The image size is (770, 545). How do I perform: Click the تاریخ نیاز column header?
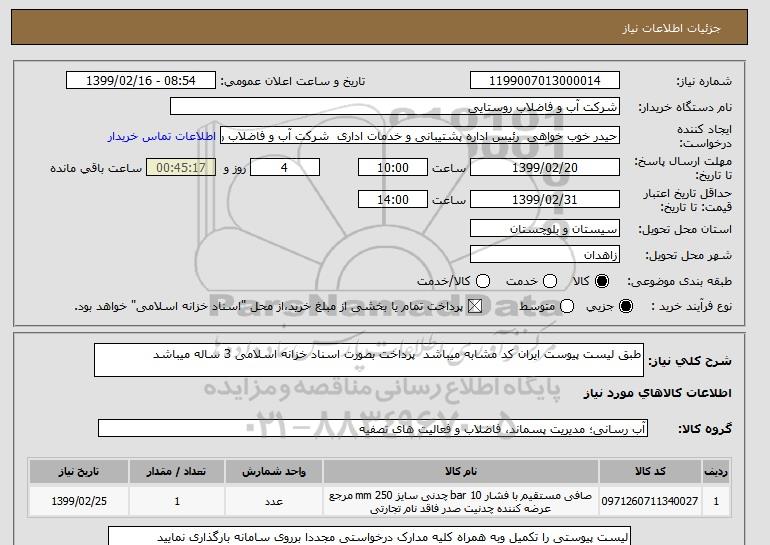tap(79, 471)
